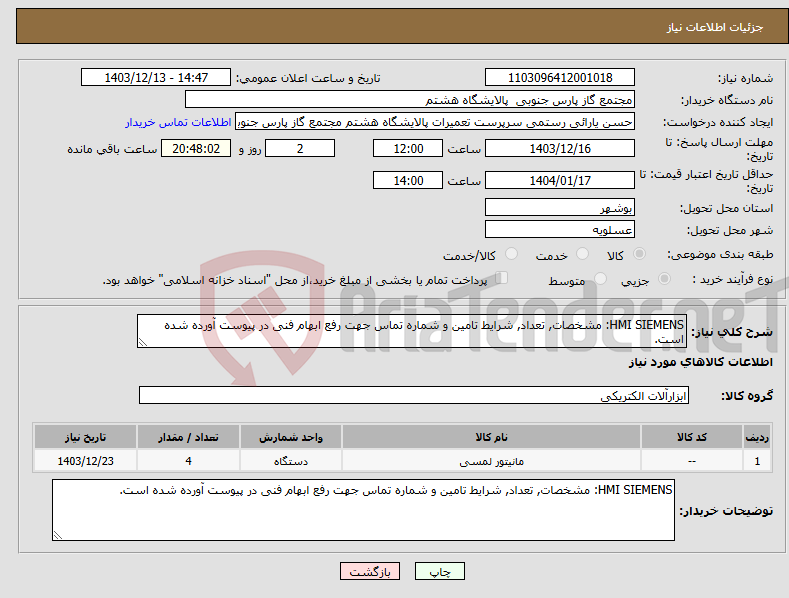Viewport: 789px width, 598px height.
Task: Click the response deadline date 1403/12/16 field
Action: [560, 148]
